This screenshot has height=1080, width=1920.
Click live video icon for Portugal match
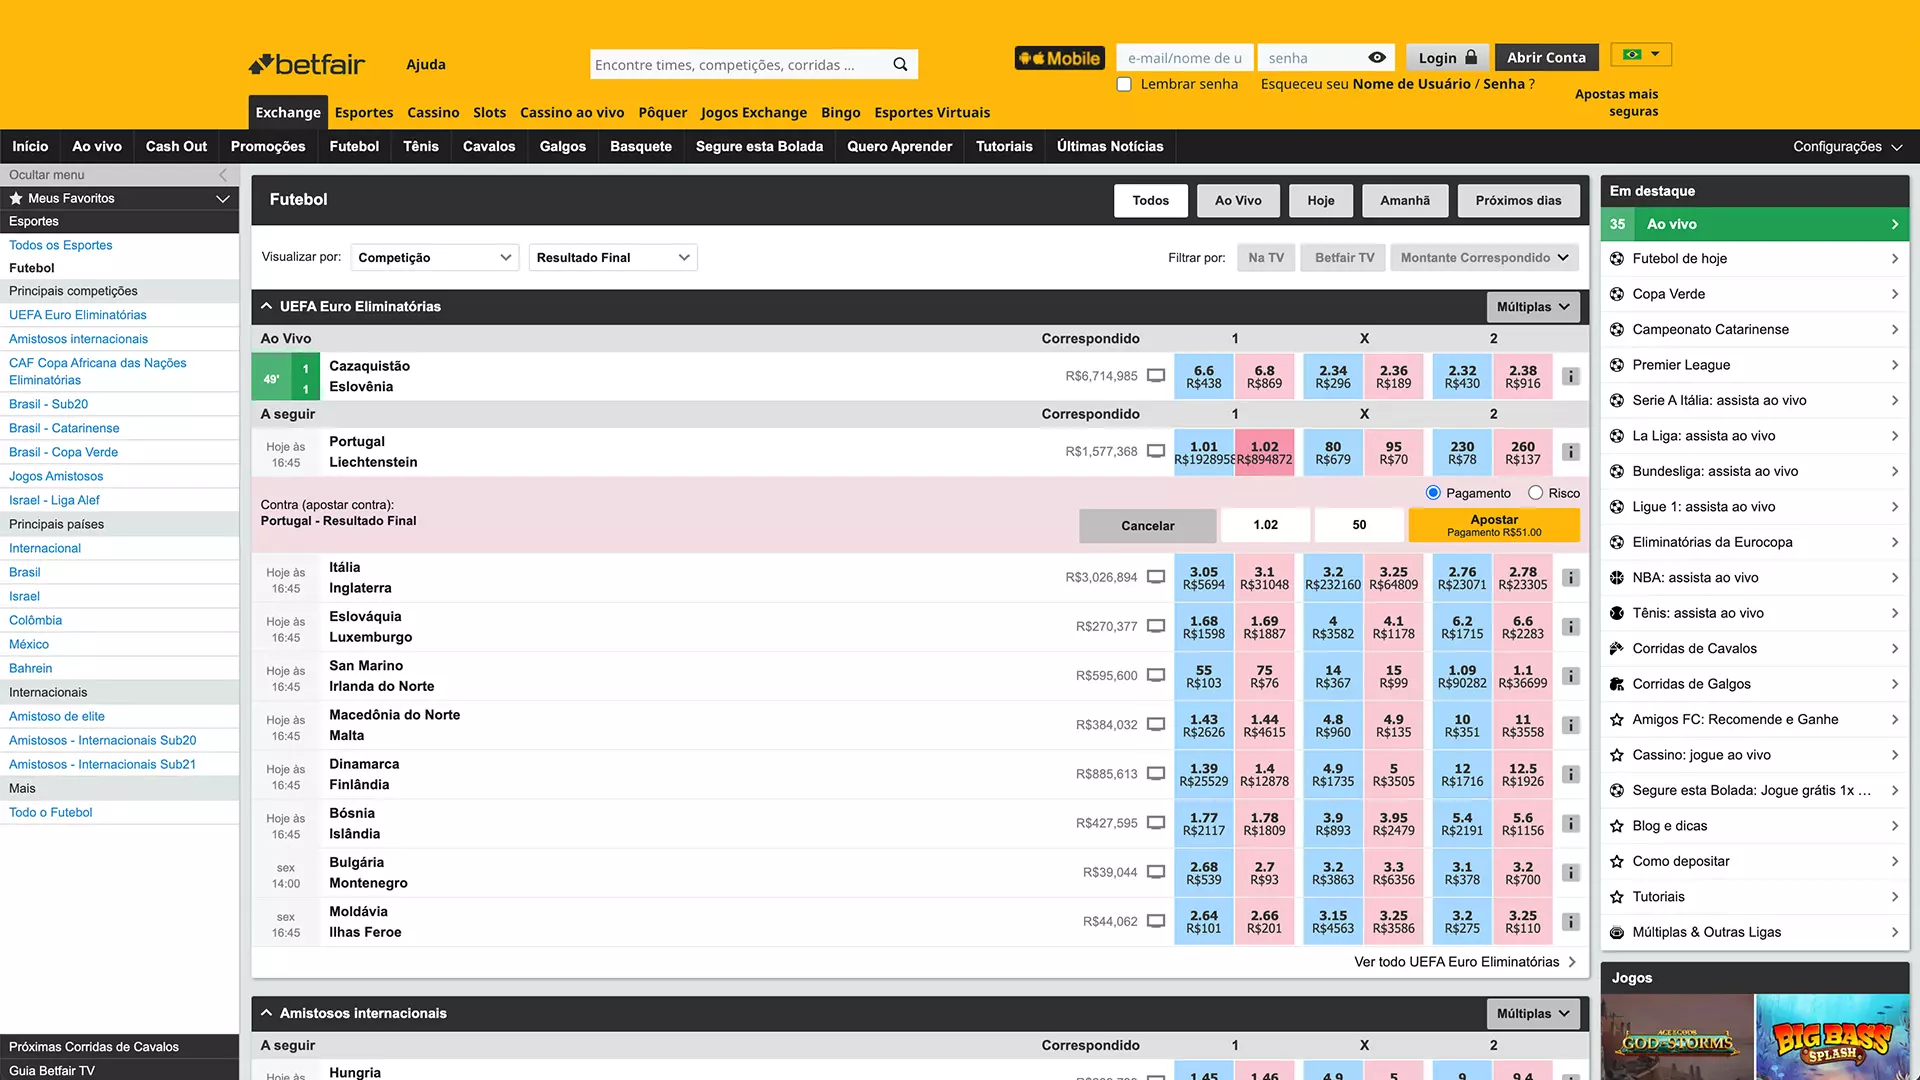click(1156, 451)
